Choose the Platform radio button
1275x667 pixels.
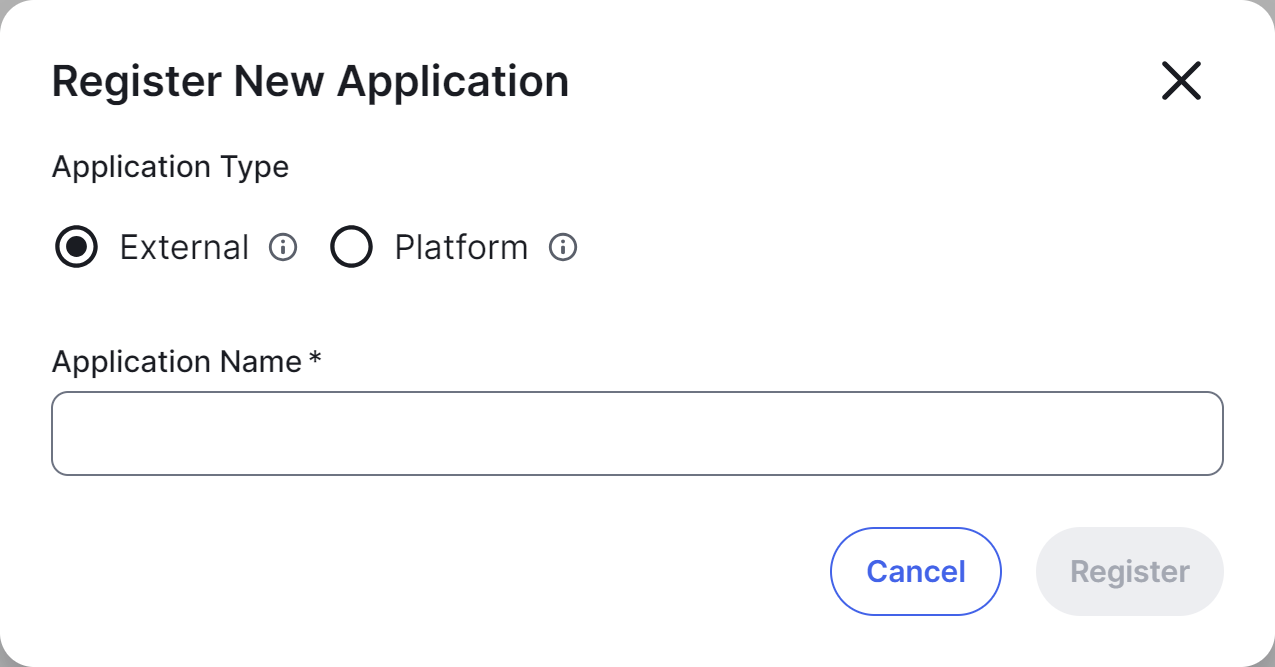[x=351, y=247]
